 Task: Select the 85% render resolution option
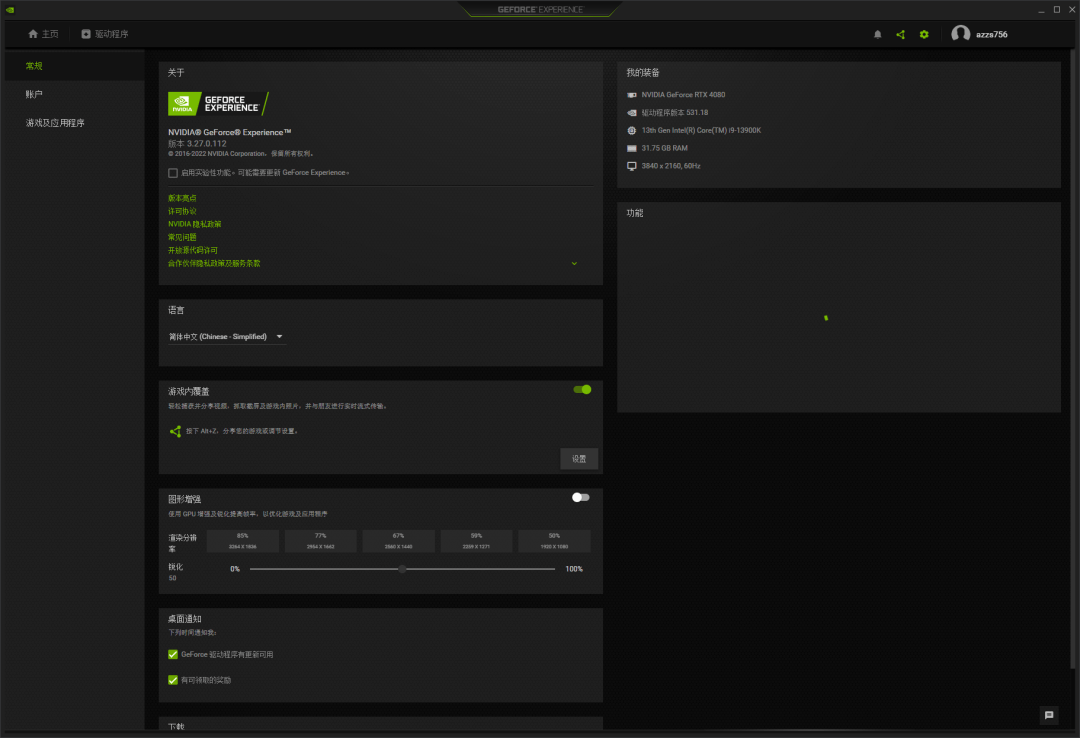[242, 541]
